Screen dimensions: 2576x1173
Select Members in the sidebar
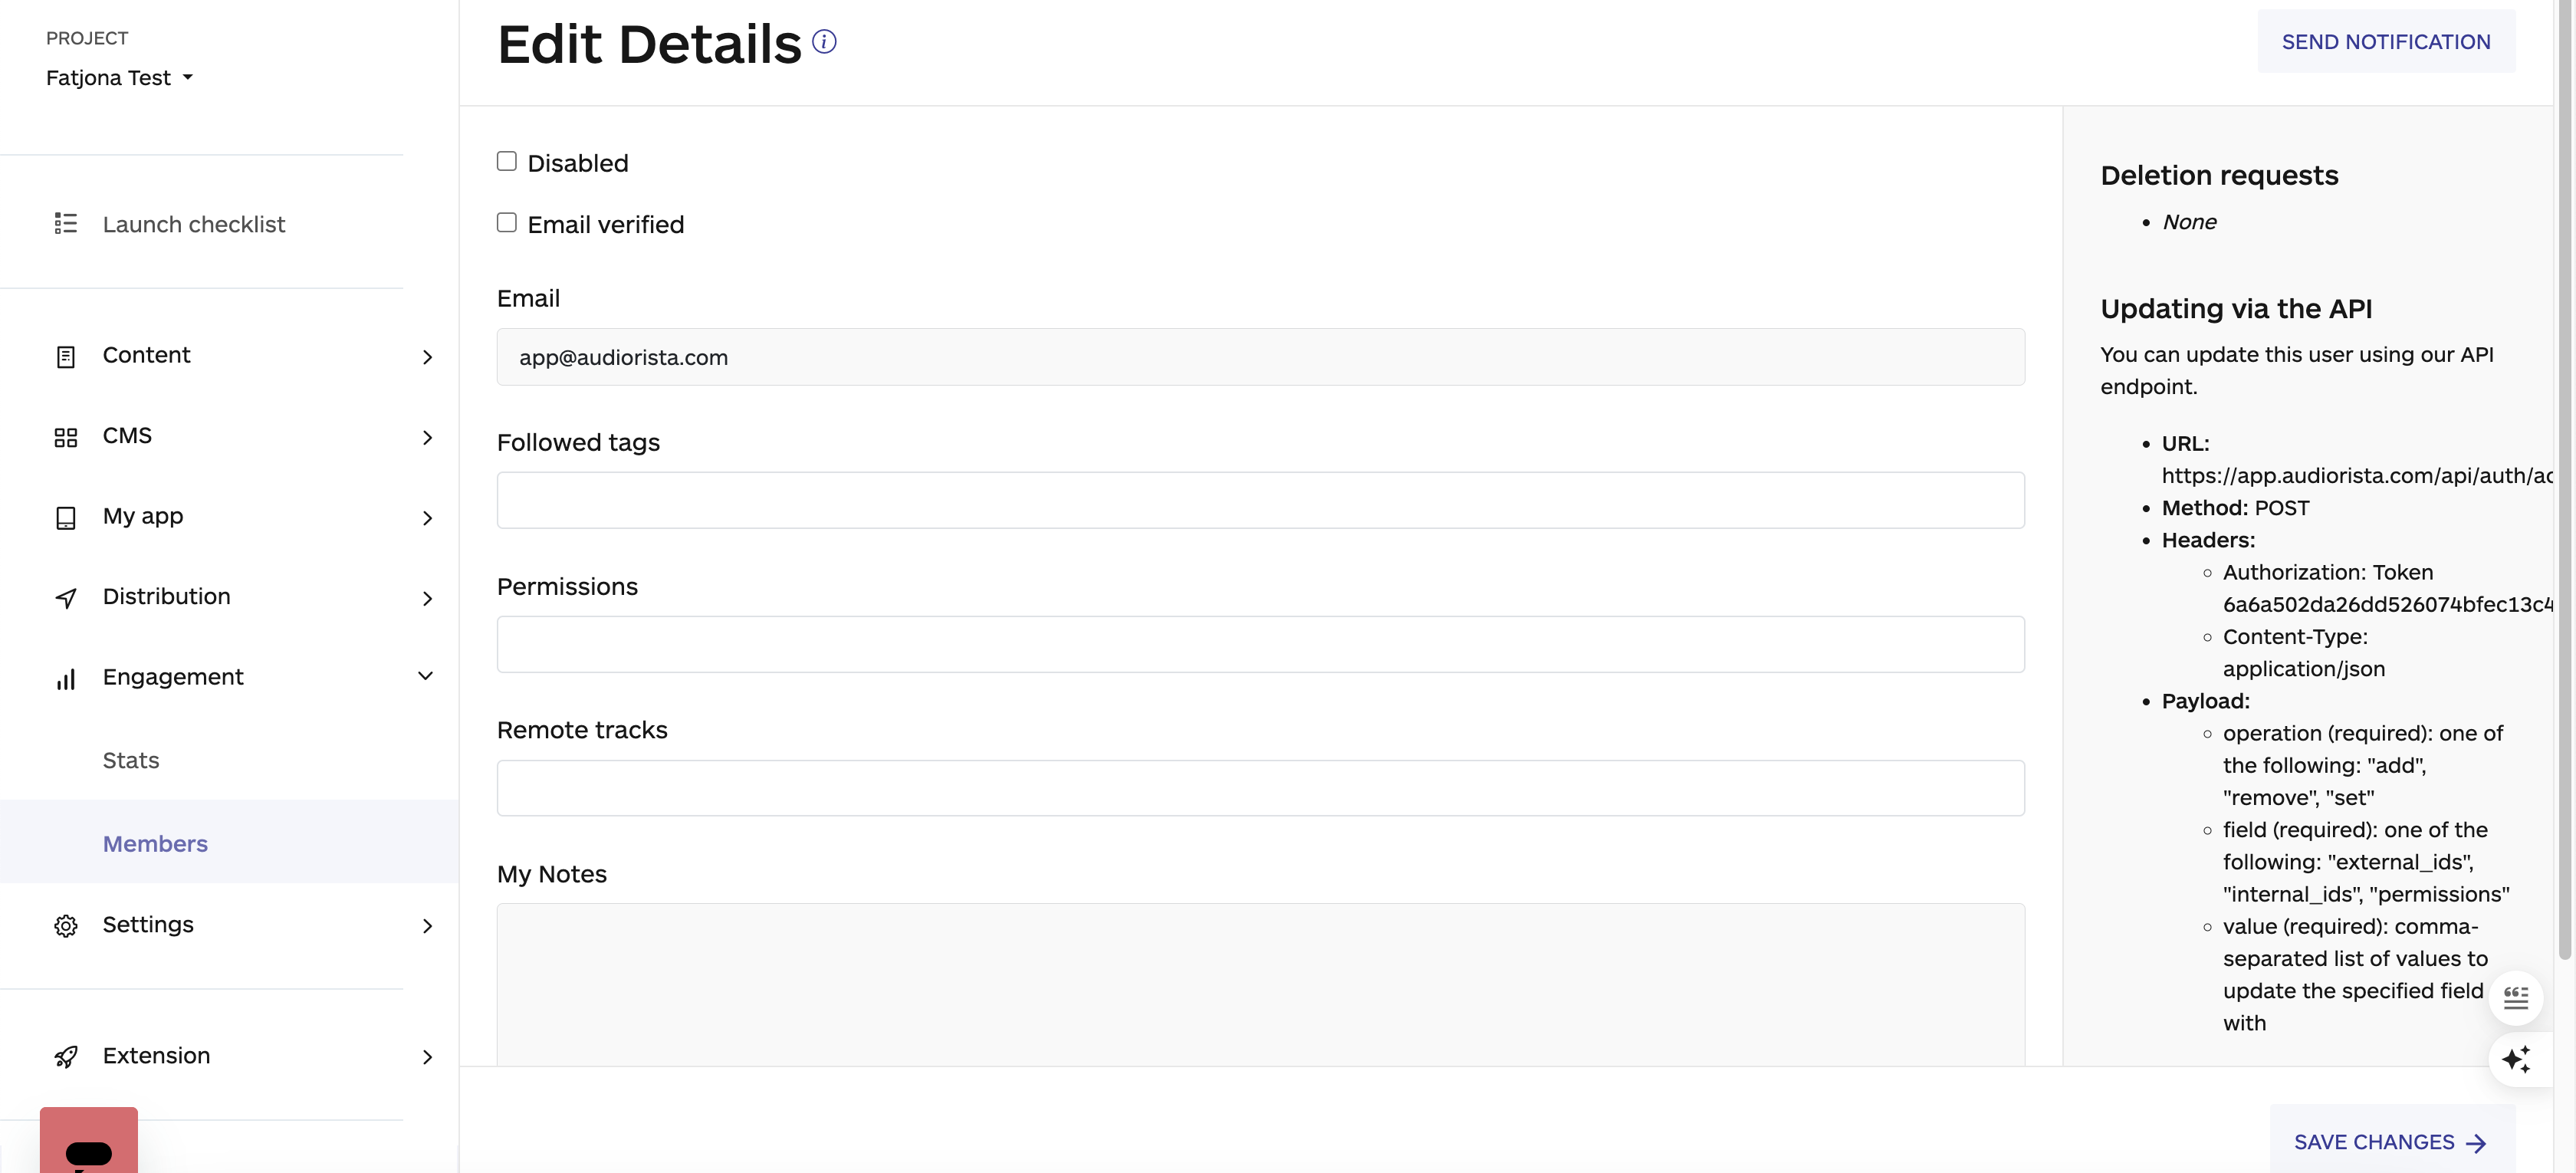154,843
